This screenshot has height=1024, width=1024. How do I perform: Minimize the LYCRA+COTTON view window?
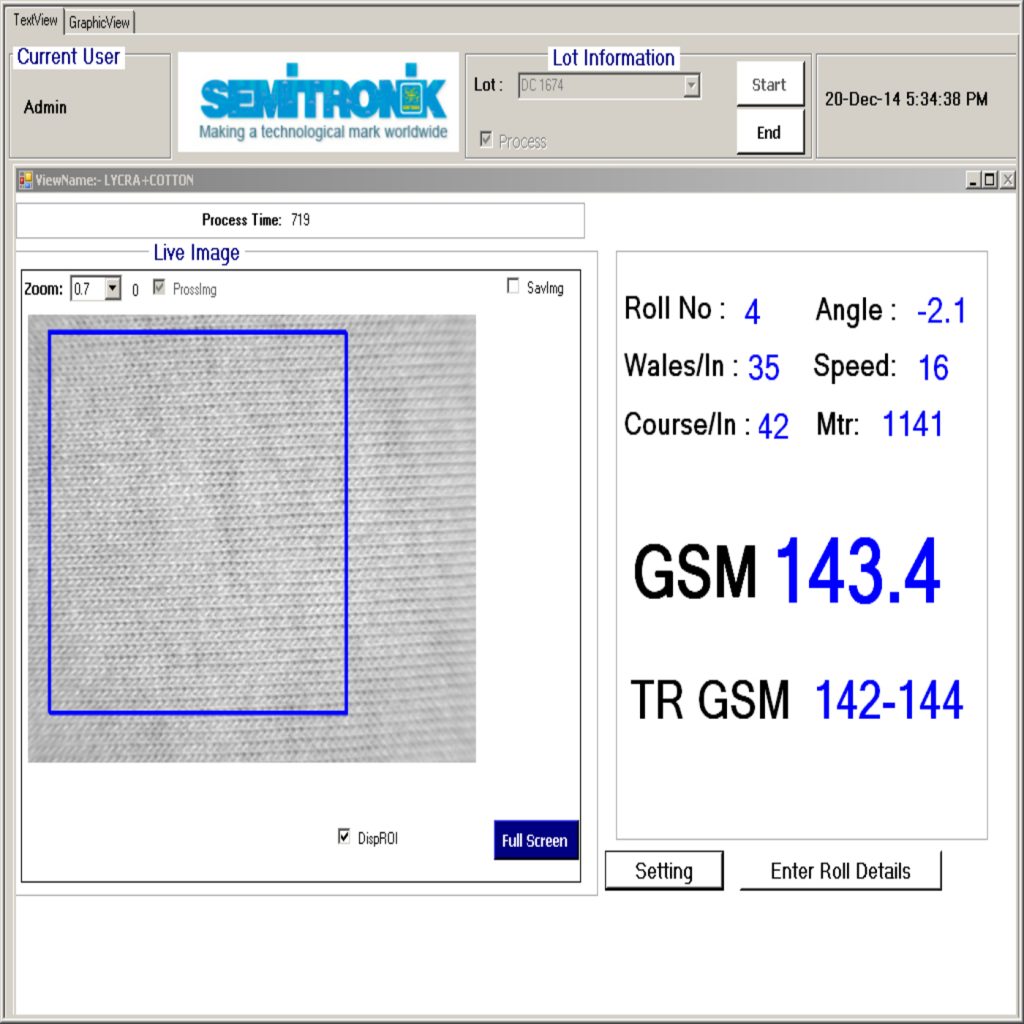click(x=973, y=180)
